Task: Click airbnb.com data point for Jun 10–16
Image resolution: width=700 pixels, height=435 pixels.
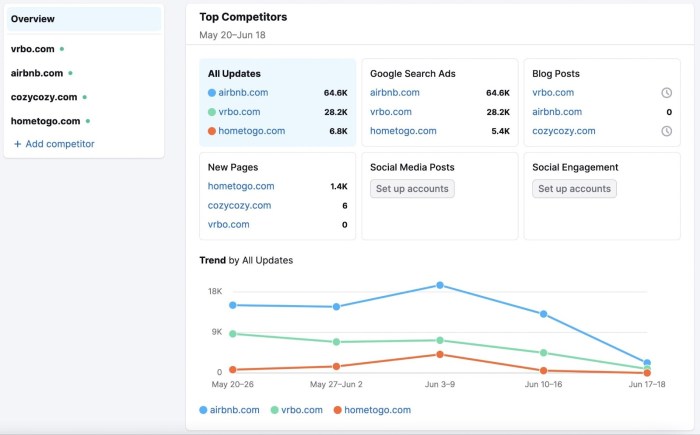Action: point(543,314)
